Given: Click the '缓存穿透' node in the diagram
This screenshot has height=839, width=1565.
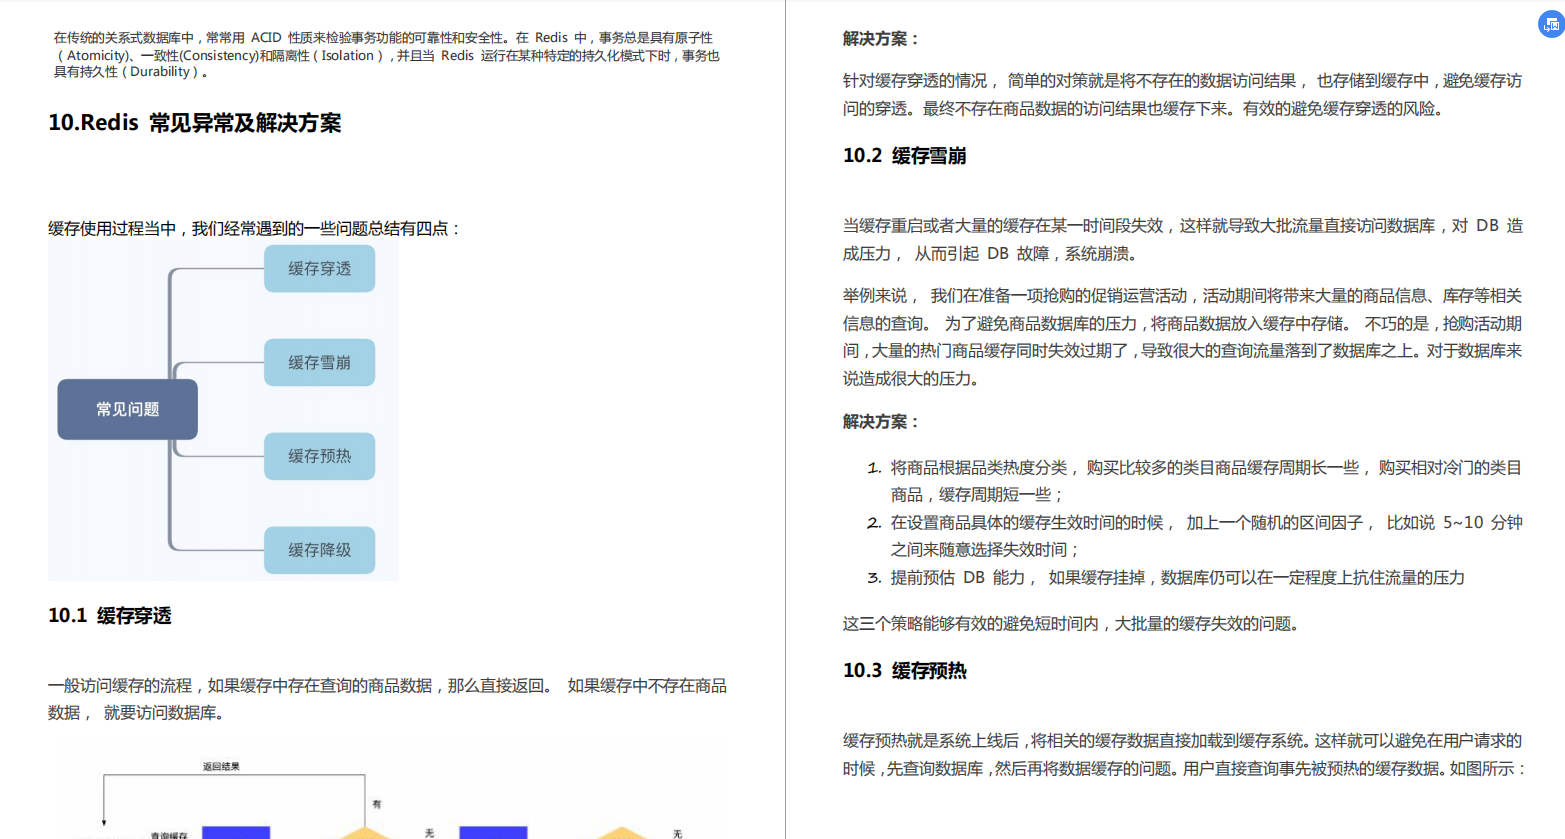Looking at the screenshot, I should click(x=319, y=268).
